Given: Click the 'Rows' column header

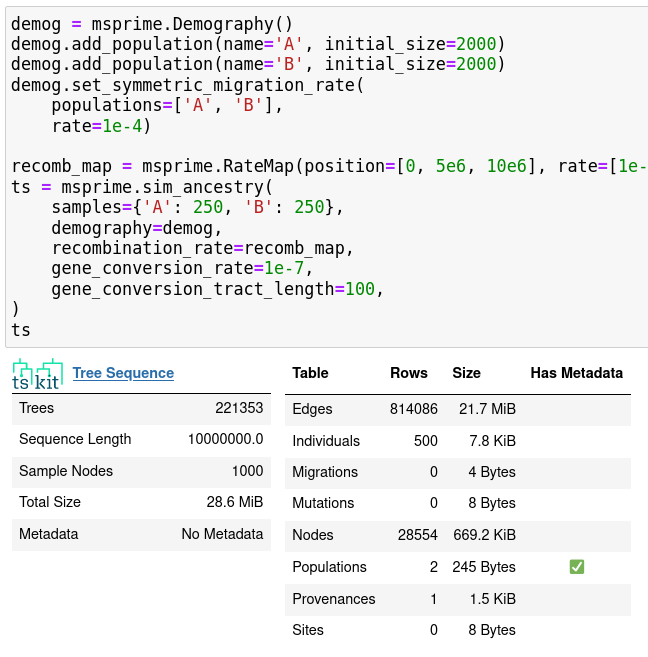Looking at the screenshot, I should pos(408,373).
